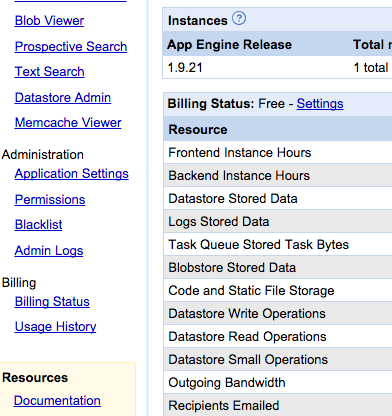
Task: Open Application Settings
Action: (x=72, y=174)
